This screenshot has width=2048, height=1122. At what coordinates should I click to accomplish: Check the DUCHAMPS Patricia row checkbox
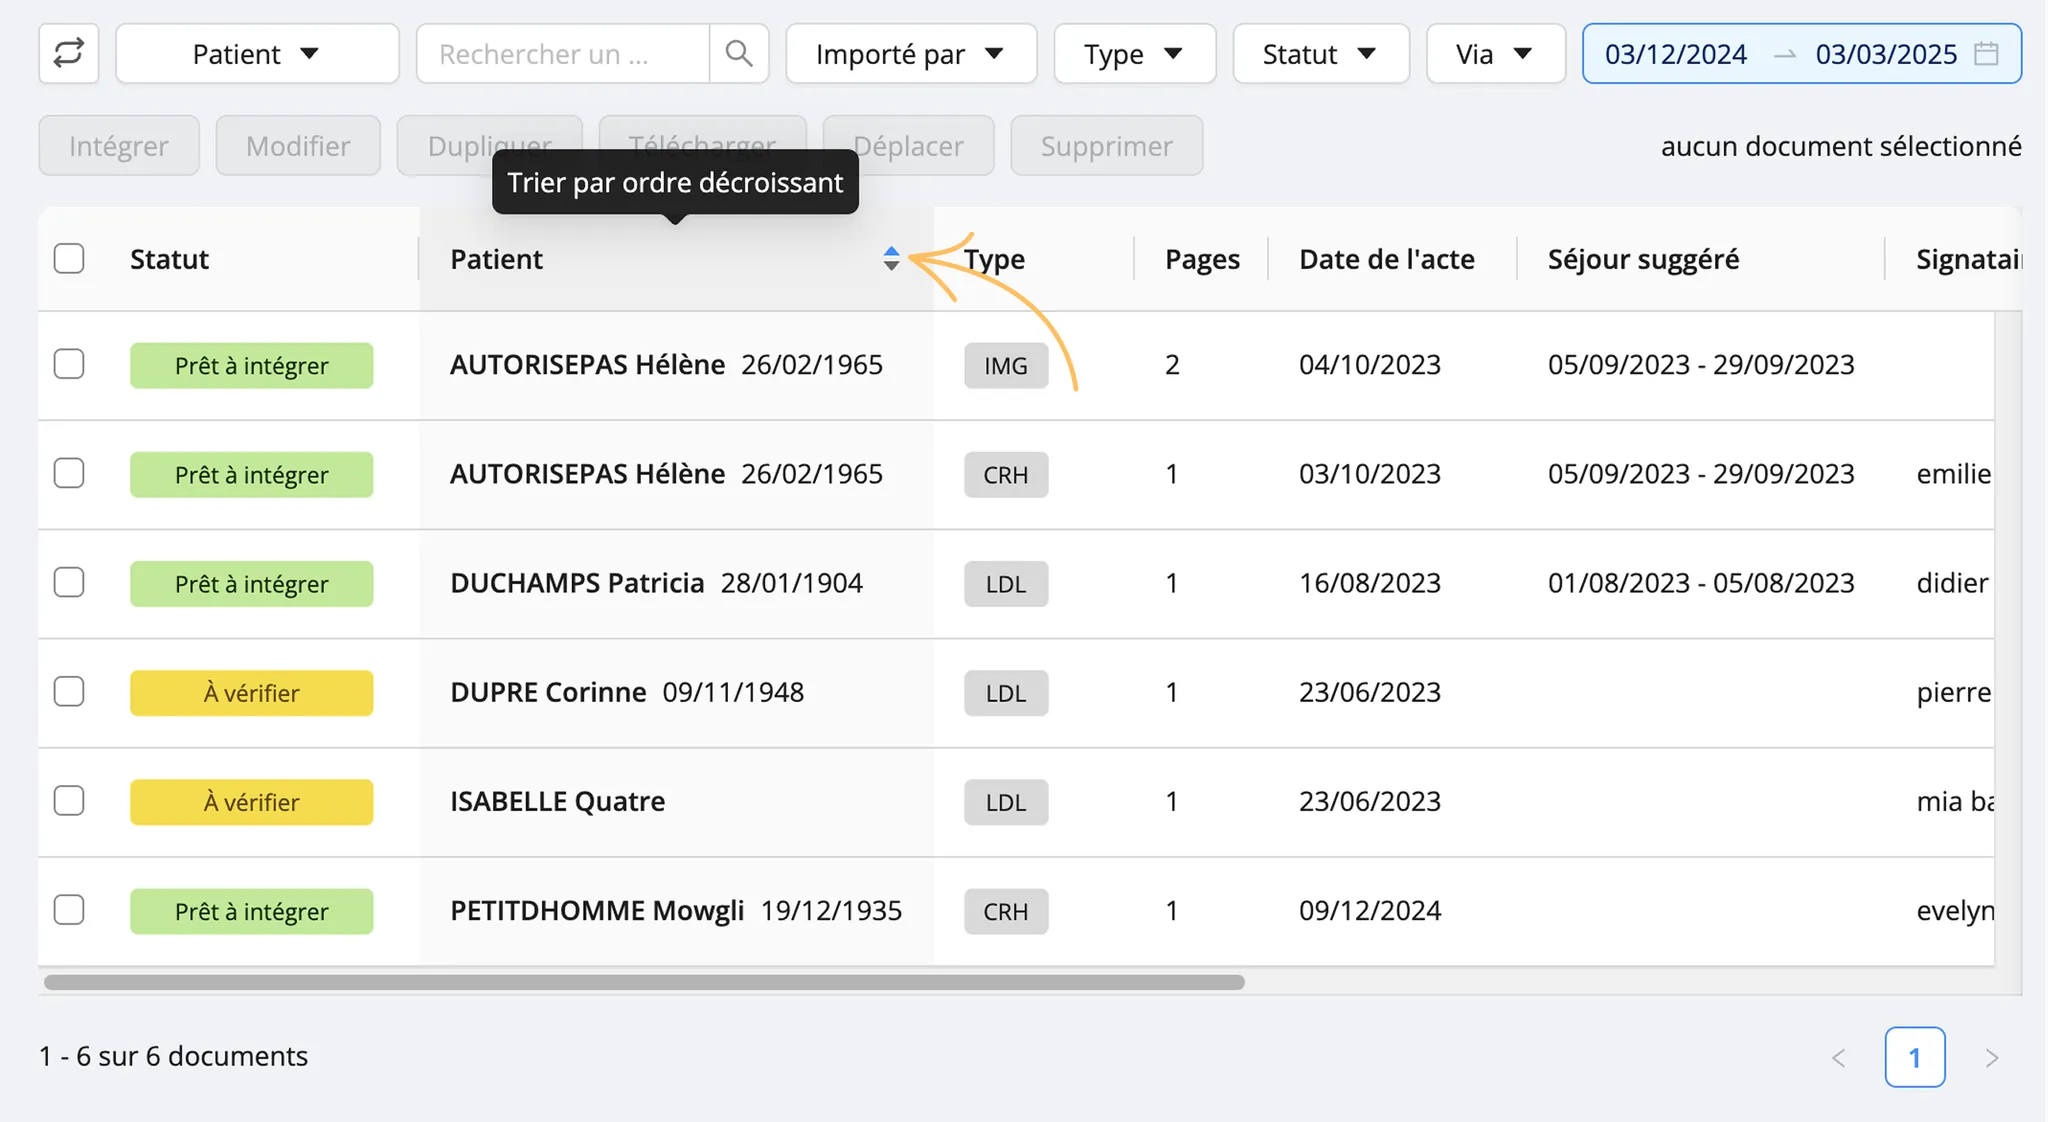tap(69, 583)
